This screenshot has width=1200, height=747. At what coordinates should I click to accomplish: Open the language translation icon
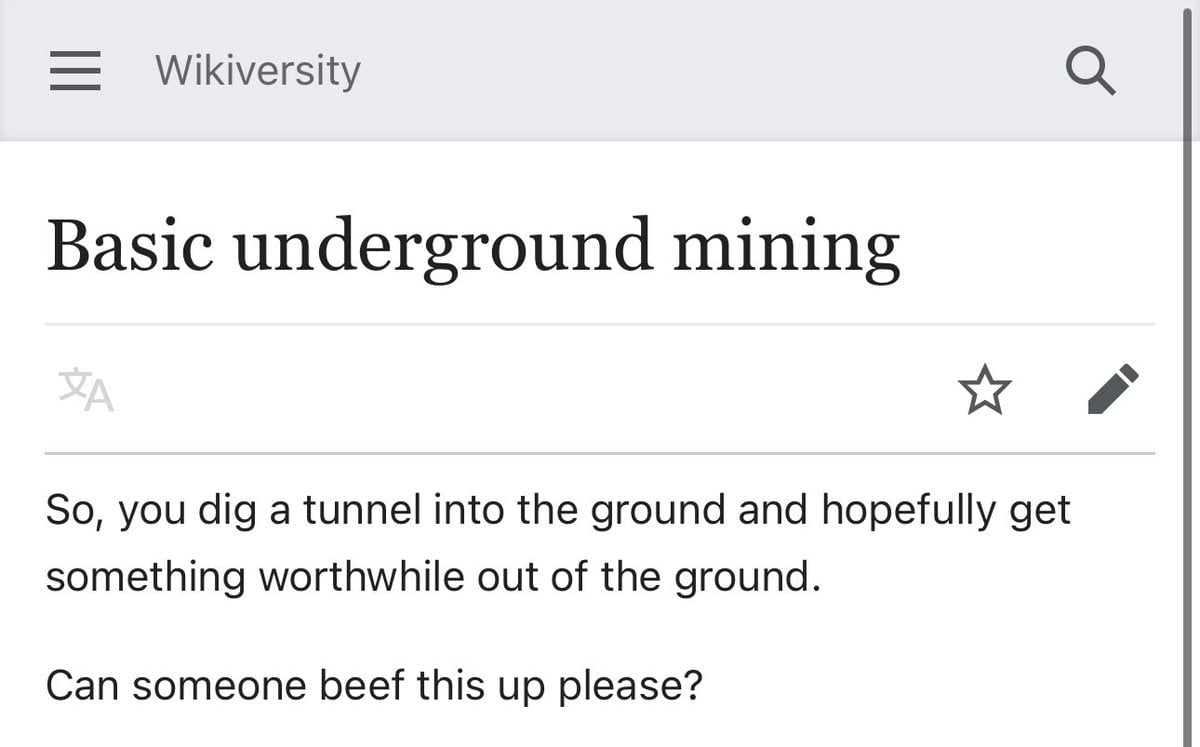pos(86,389)
